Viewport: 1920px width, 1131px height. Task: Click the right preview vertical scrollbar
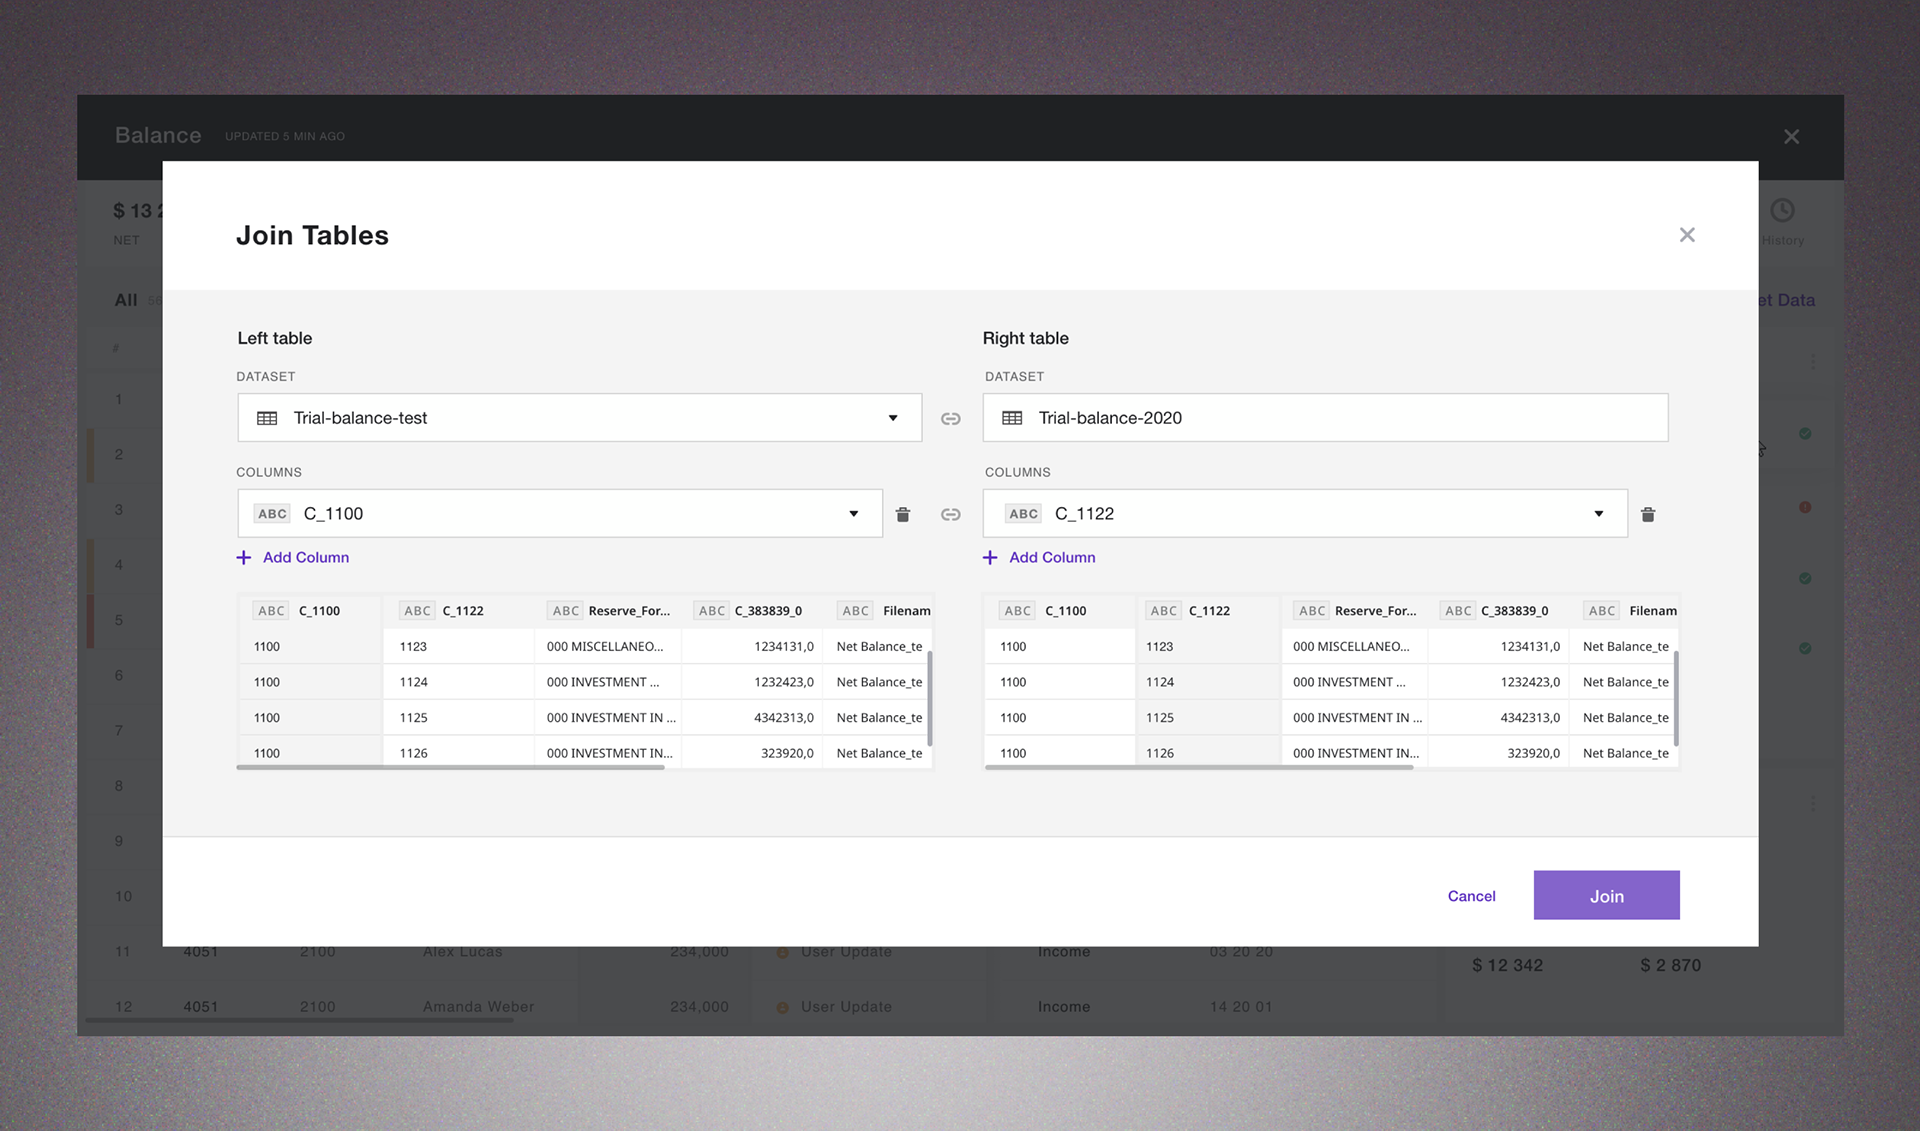pos(1676,698)
